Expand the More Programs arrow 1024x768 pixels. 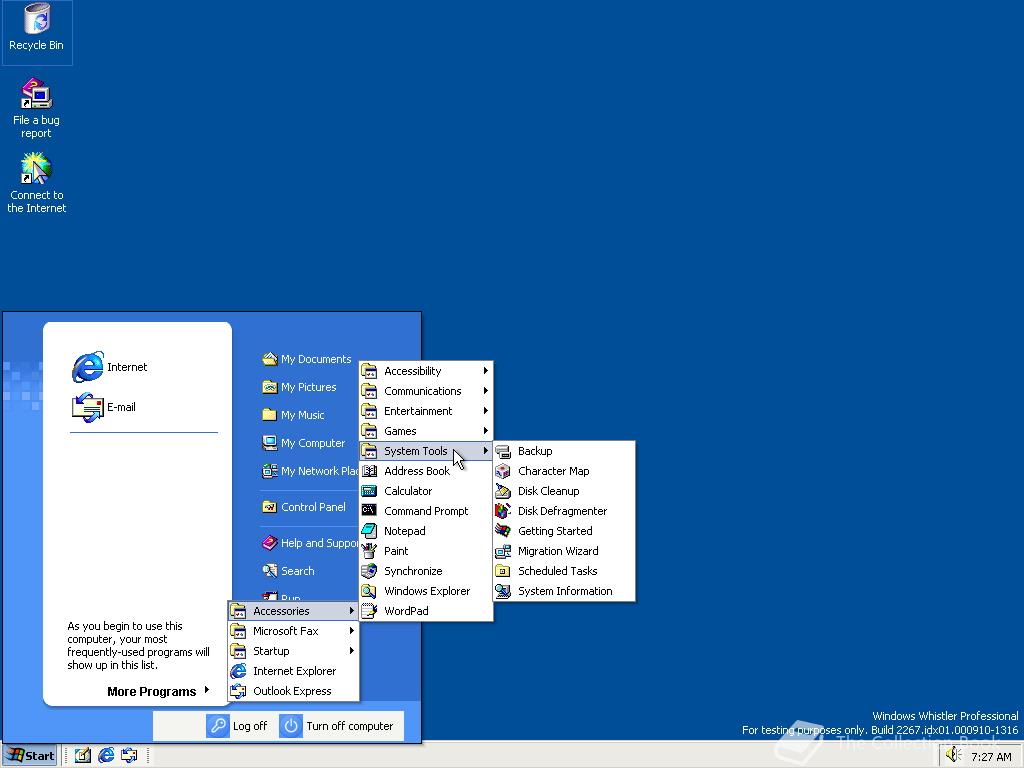tap(207, 690)
